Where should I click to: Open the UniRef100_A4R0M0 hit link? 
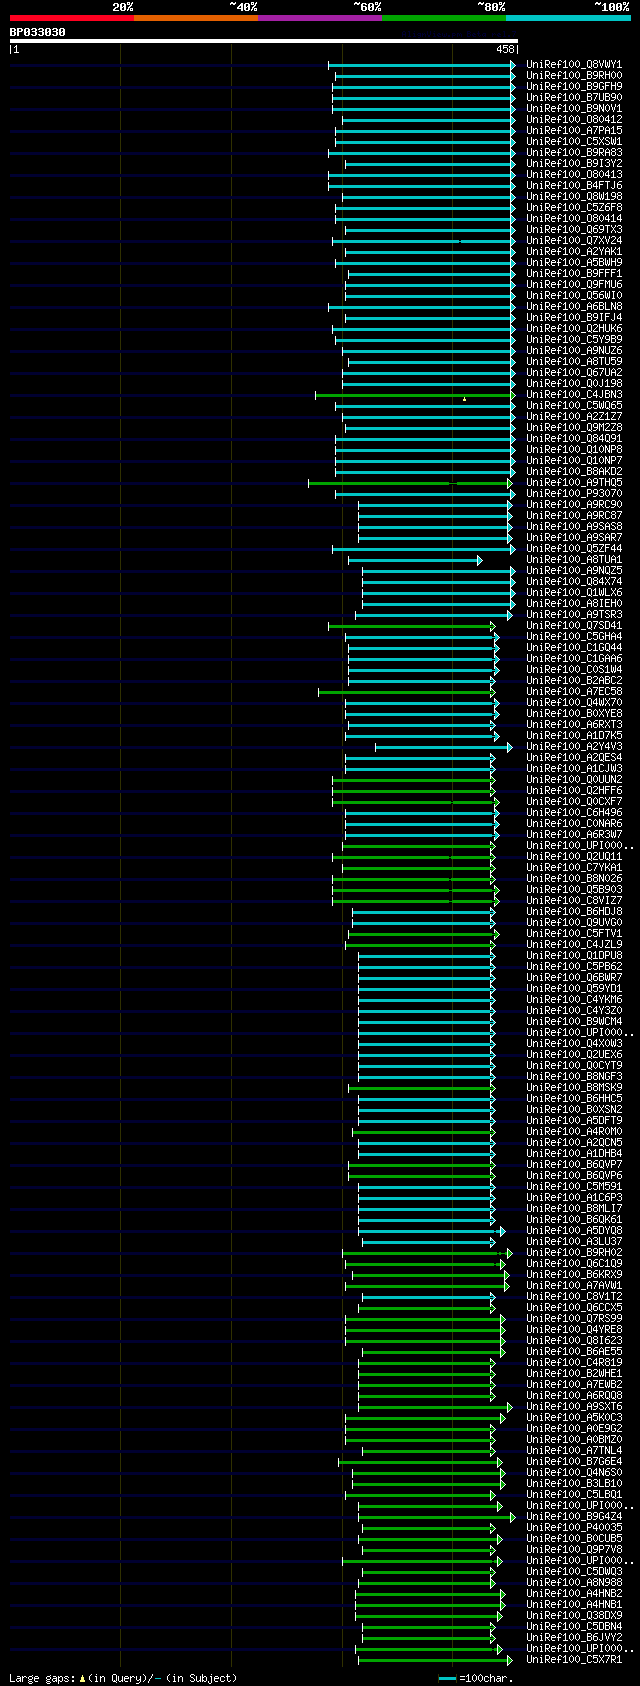click(x=574, y=1132)
